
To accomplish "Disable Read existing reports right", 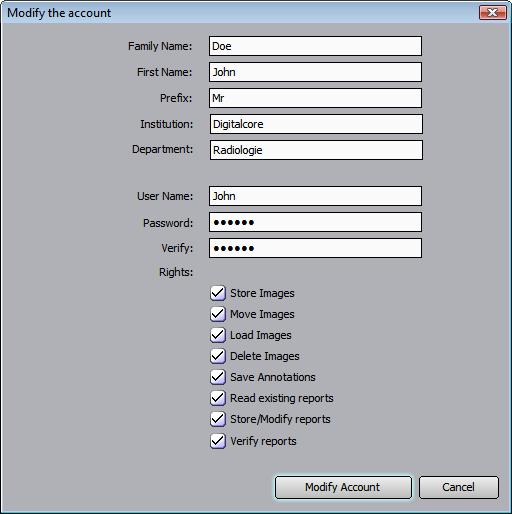I will point(218,398).
